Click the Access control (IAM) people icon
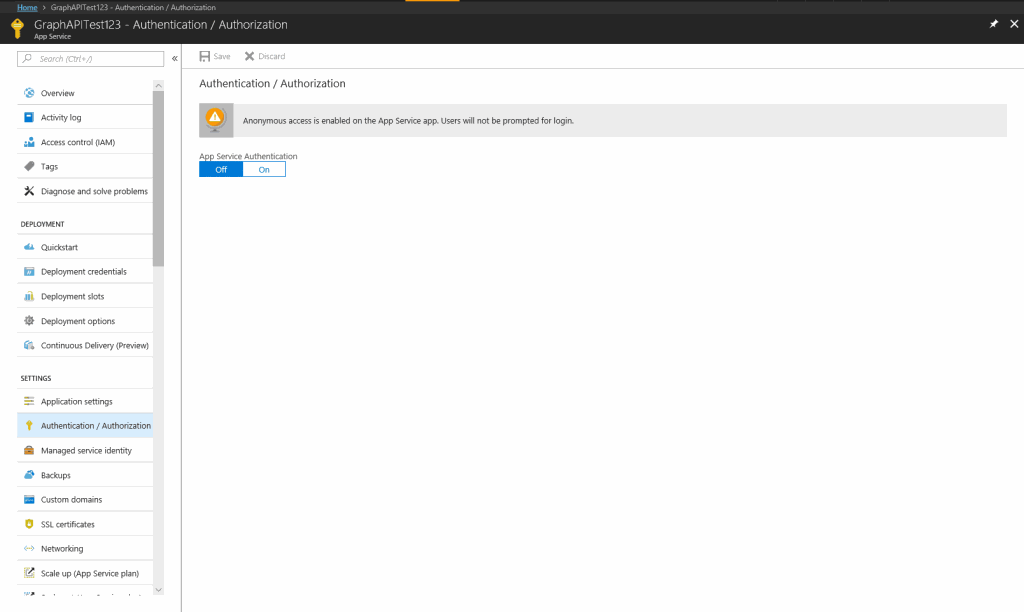The height and width of the screenshot is (612, 1024). [29, 142]
